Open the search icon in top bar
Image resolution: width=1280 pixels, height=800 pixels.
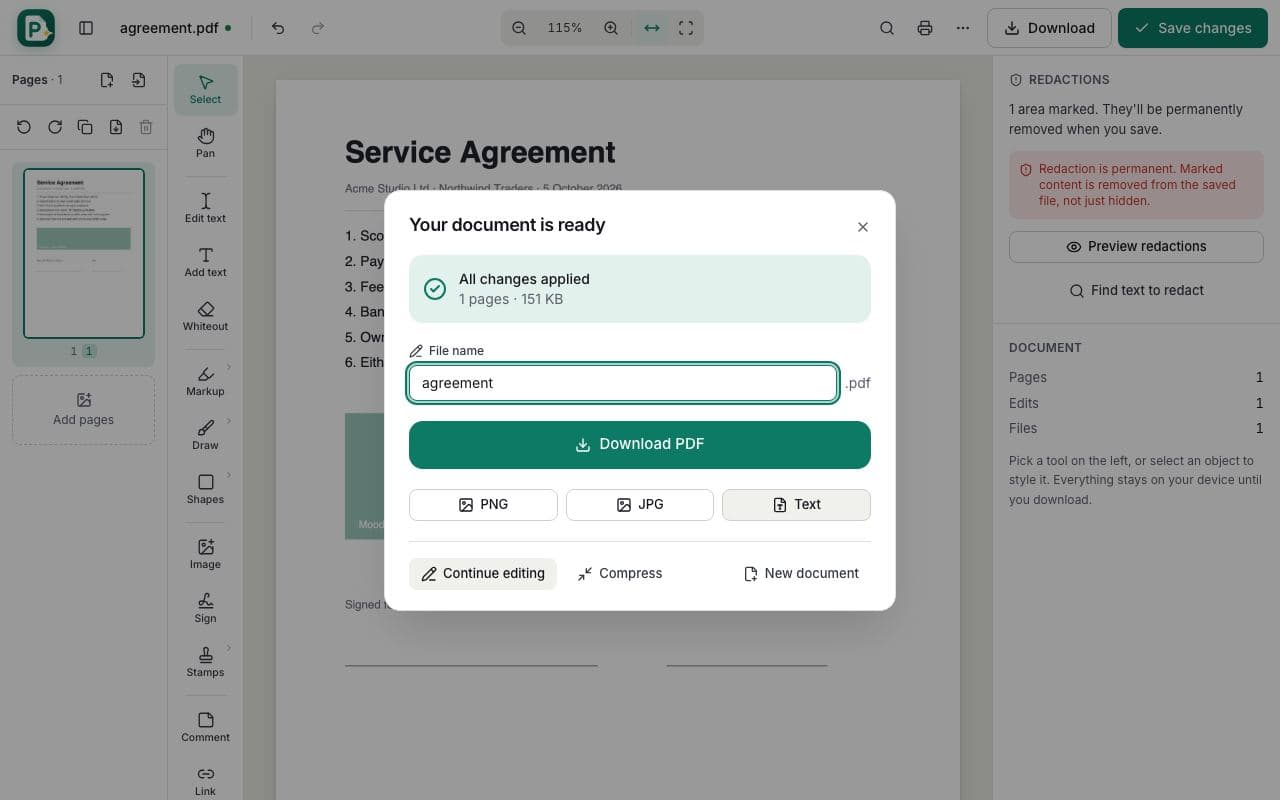click(x=887, y=28)
